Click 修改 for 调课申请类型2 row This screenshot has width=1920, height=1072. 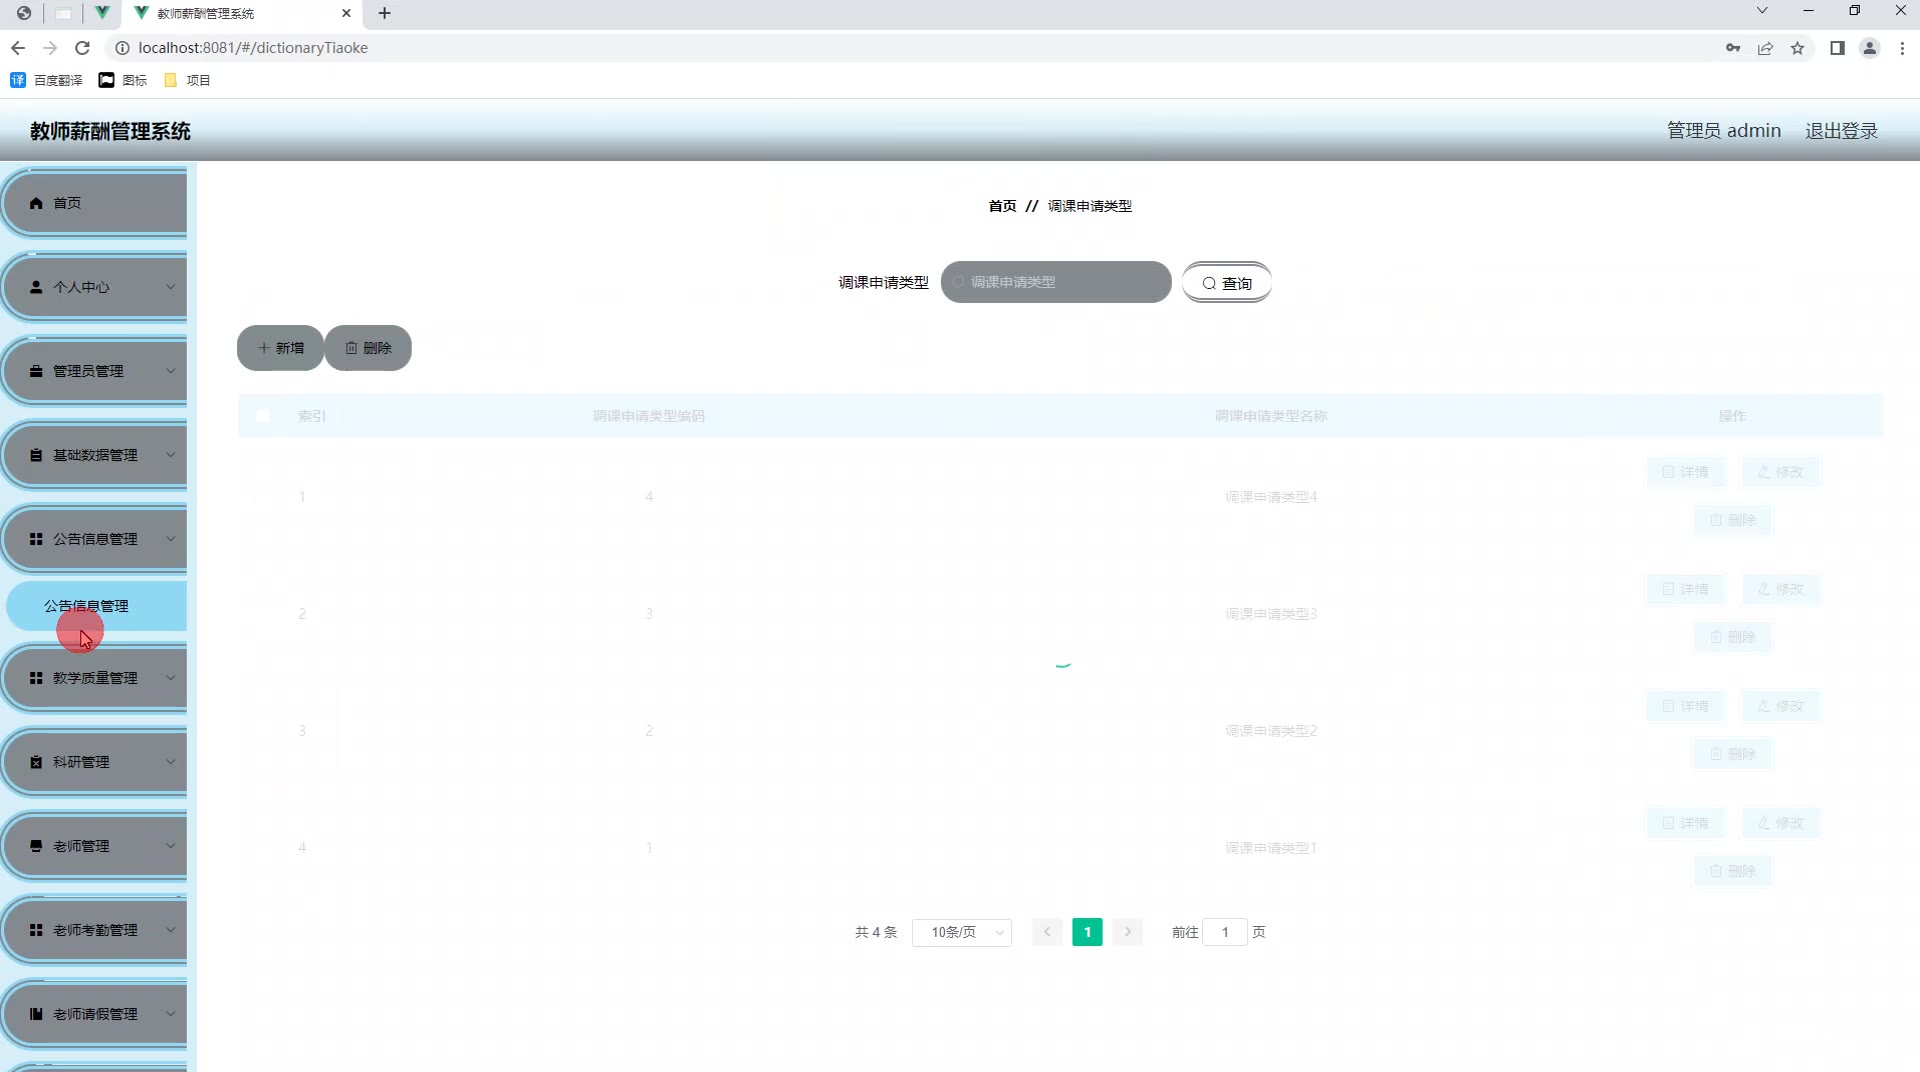[x=1781, y=706]
